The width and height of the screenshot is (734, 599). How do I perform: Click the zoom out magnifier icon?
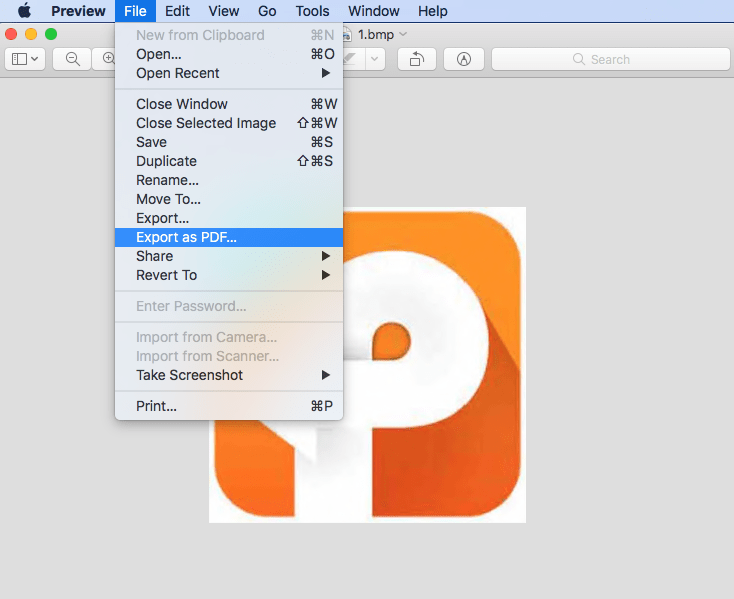tap(72, 59)
